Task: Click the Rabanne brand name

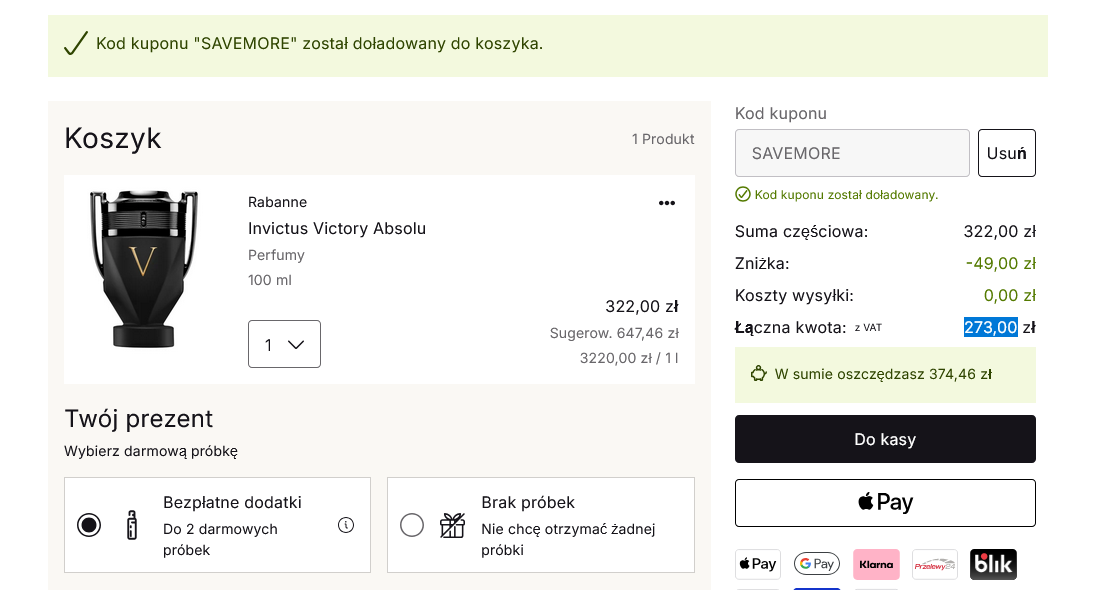Action: tap(277, 202)
